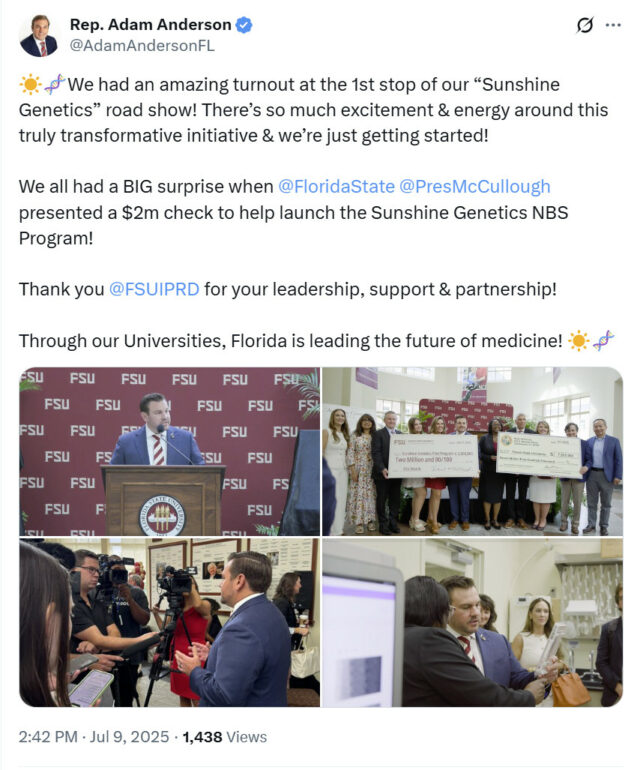
Task: Click the Jul 9, 2025 date
Action: pyautogui.click(x=129, y=737)
